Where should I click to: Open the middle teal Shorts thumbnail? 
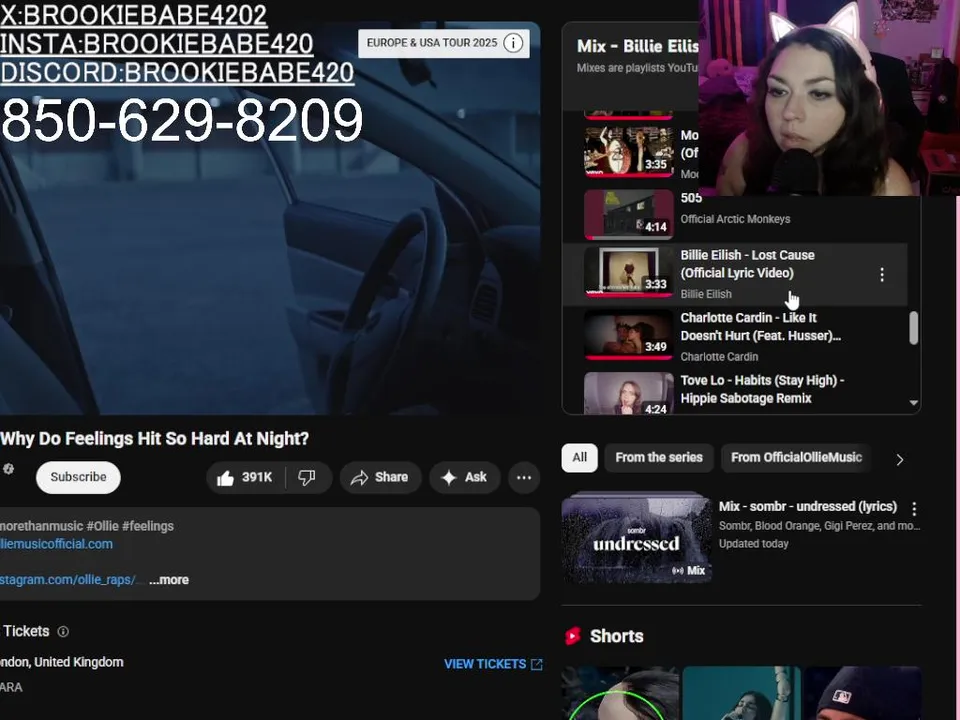coord(741,693)
